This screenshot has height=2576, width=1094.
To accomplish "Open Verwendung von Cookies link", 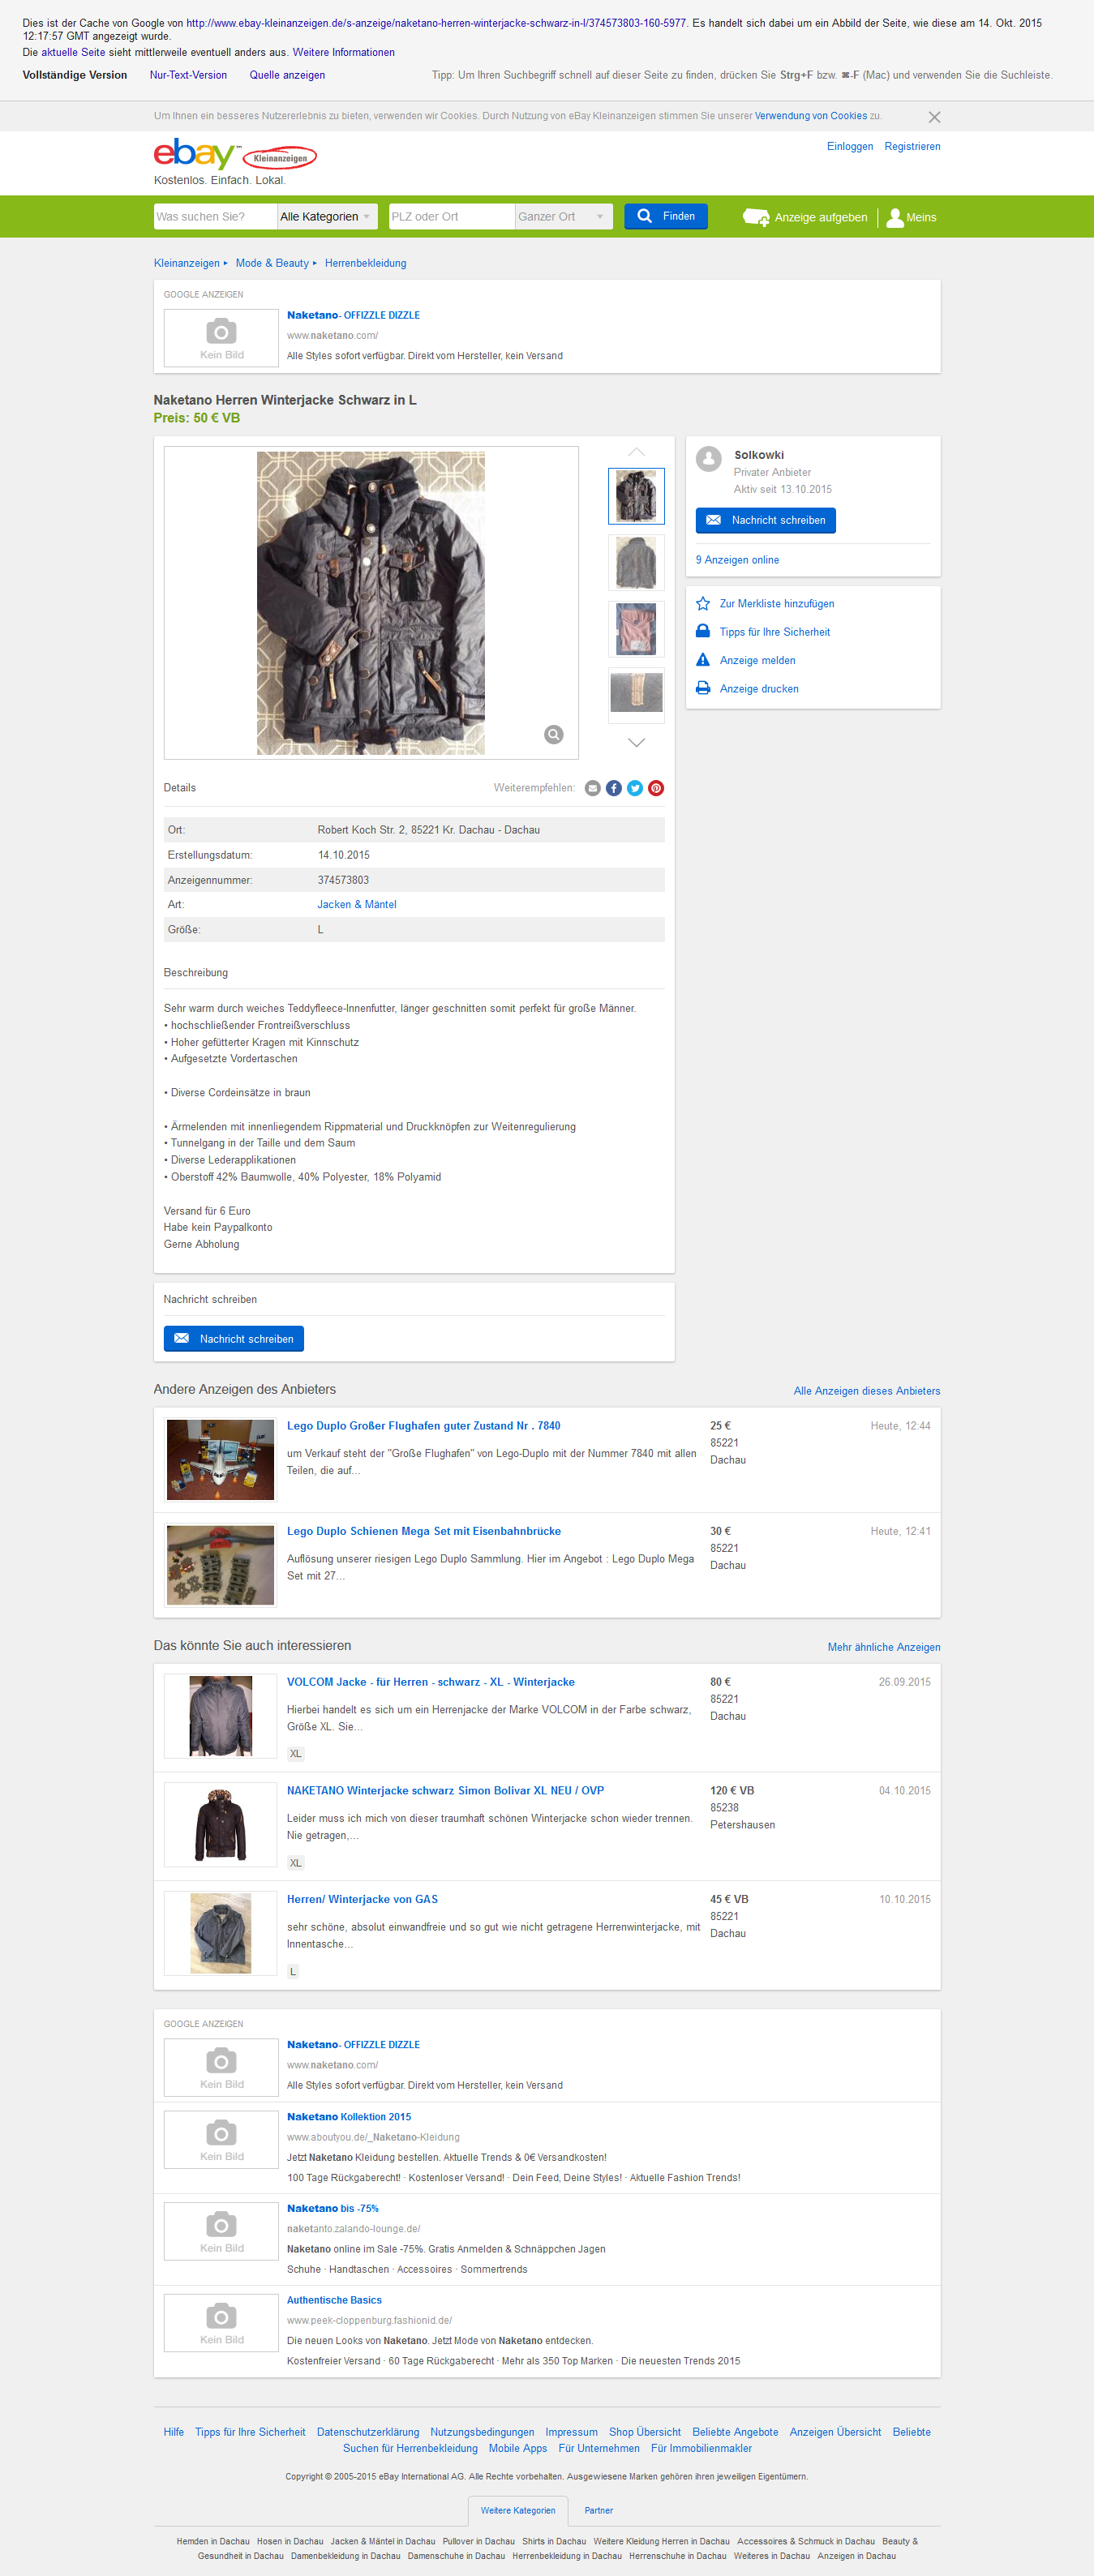I will [811, 116].
